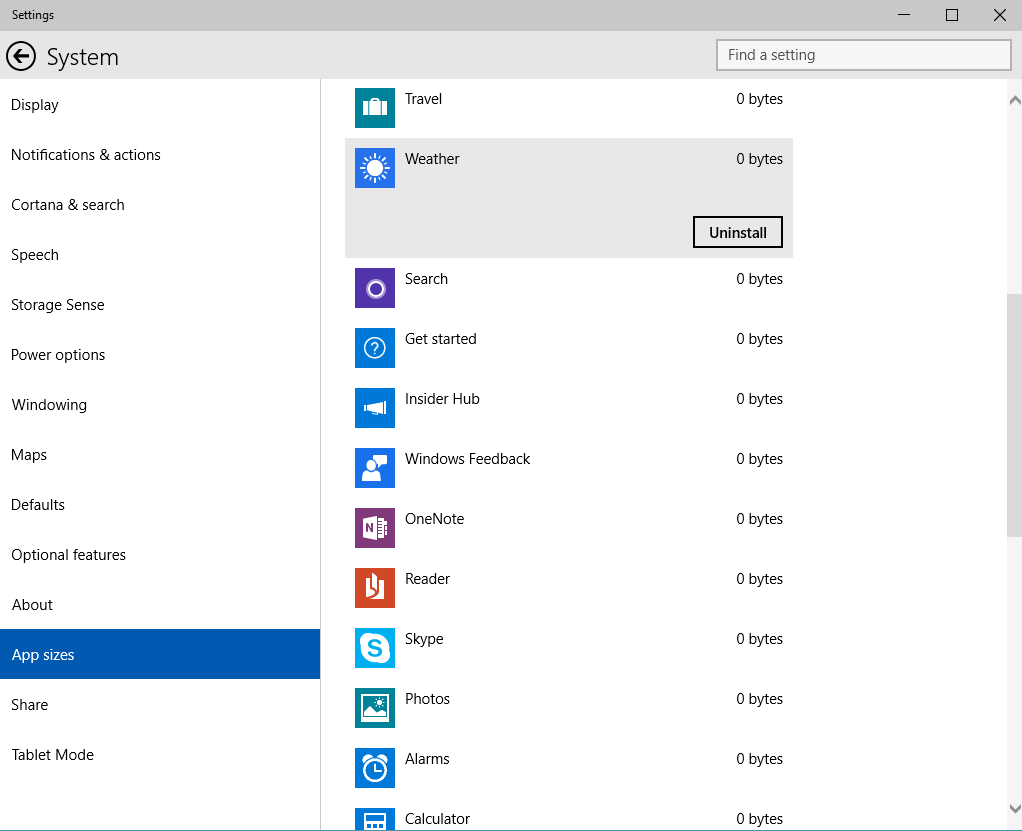The width and height of the screenshot is (1022, 831).
Task: Maximize the Settings window
Action: point(952,15)
